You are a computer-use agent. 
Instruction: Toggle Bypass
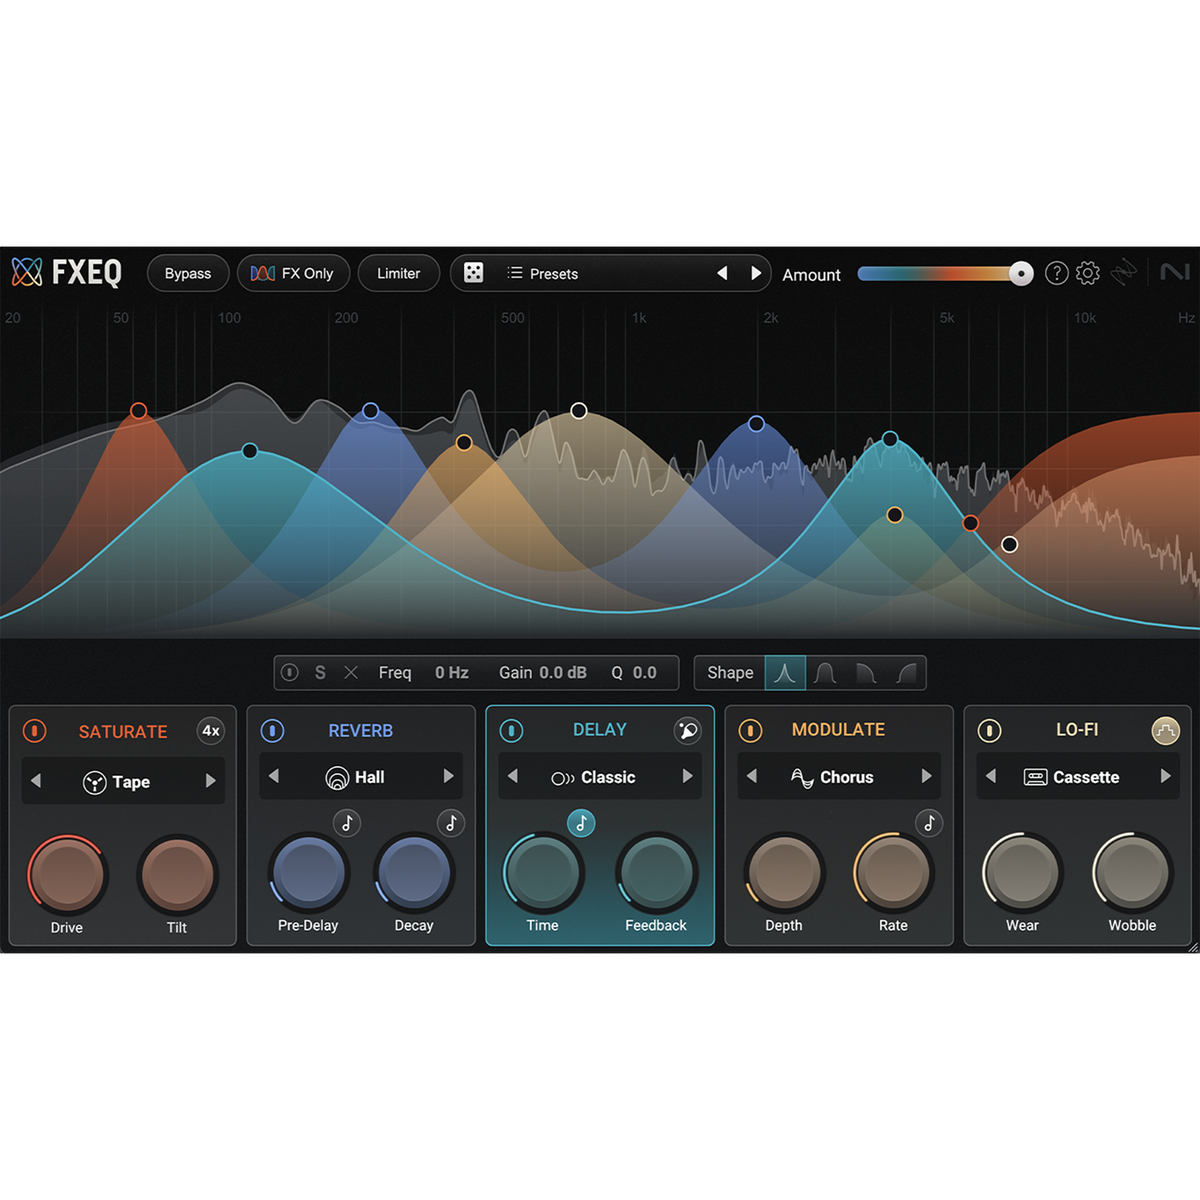pyautogui.click(x=188, y=273)
